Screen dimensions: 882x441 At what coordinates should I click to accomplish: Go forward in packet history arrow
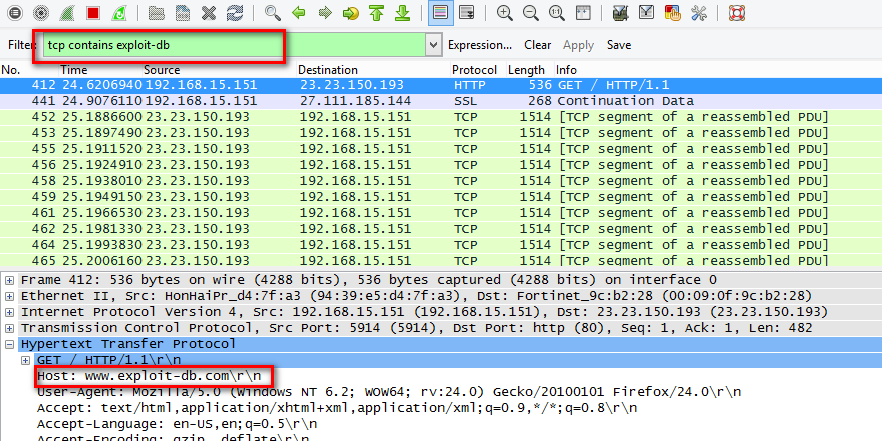pyautogui.click(x=325, y=12)
